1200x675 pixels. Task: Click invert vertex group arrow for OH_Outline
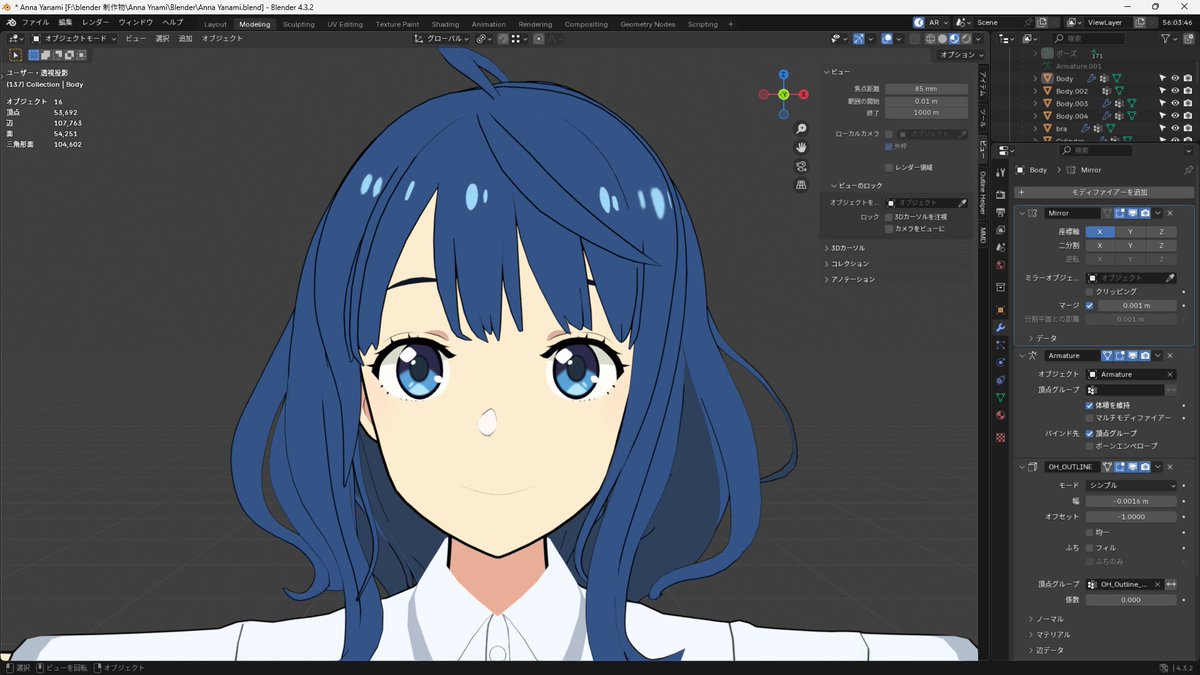[x=1171, y=584]
